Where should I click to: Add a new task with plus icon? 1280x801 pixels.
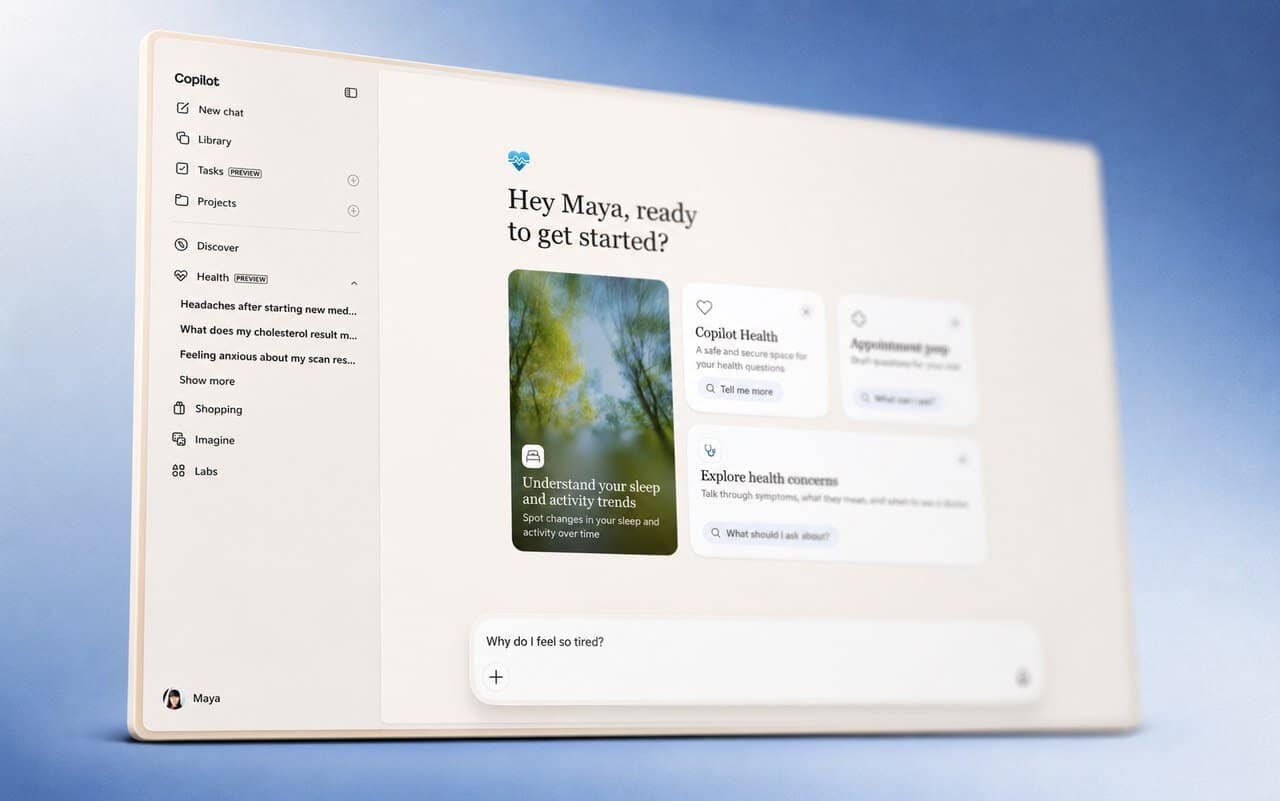(x=353, y=181)
